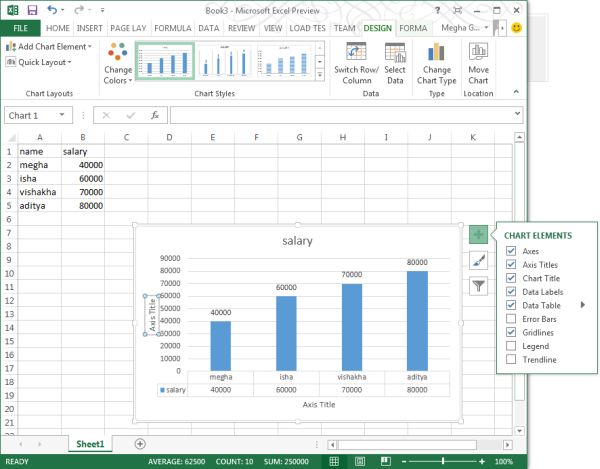
Task: Click the formula bar Cancel X icon
Action: pyautogui.click(x=106, y=115)
